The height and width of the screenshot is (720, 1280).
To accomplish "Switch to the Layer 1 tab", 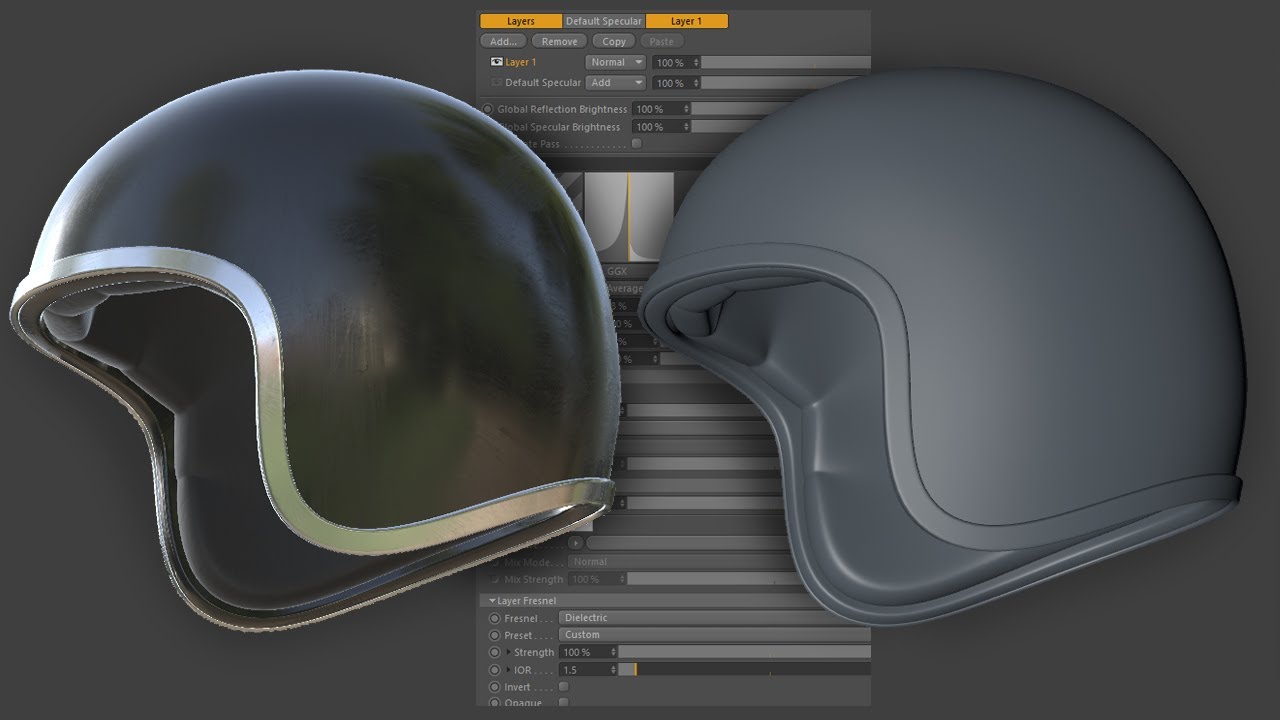I will 686,21.
